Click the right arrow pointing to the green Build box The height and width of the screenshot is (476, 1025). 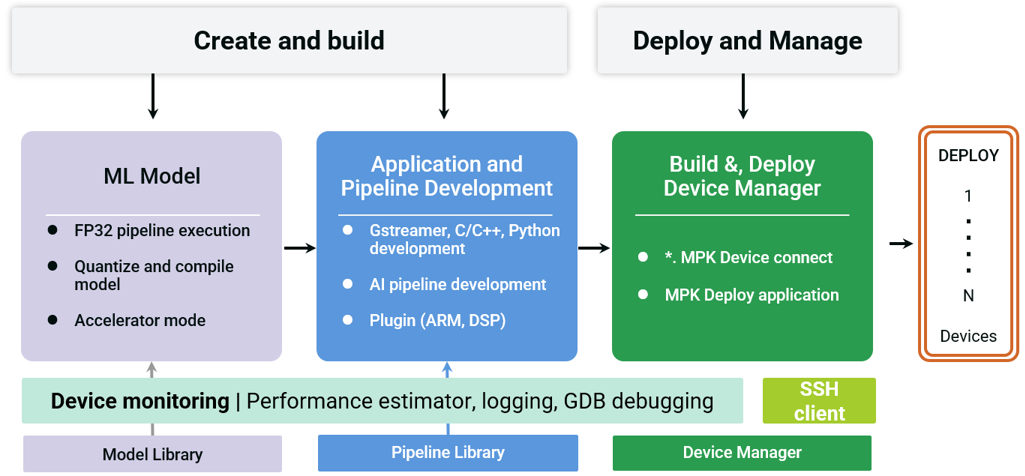coord(594,247)
